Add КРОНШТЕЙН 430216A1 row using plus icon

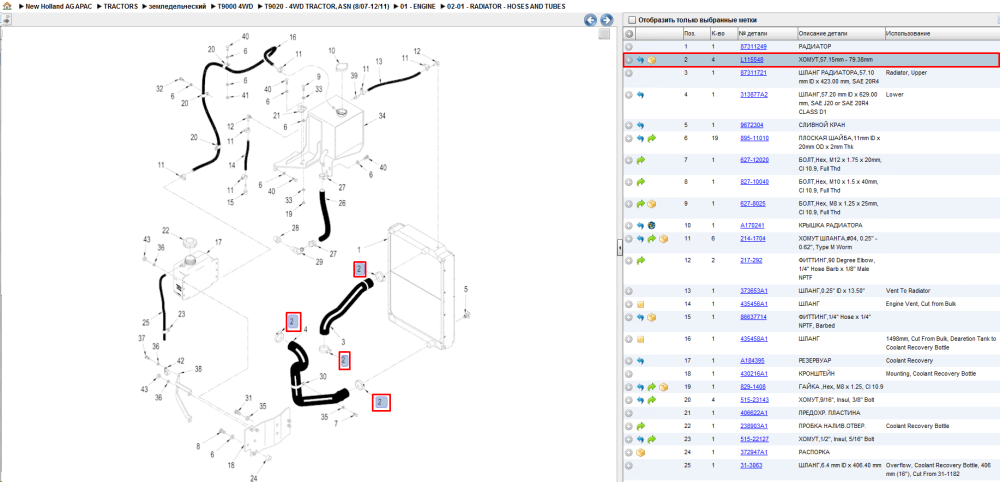point(629,374)
